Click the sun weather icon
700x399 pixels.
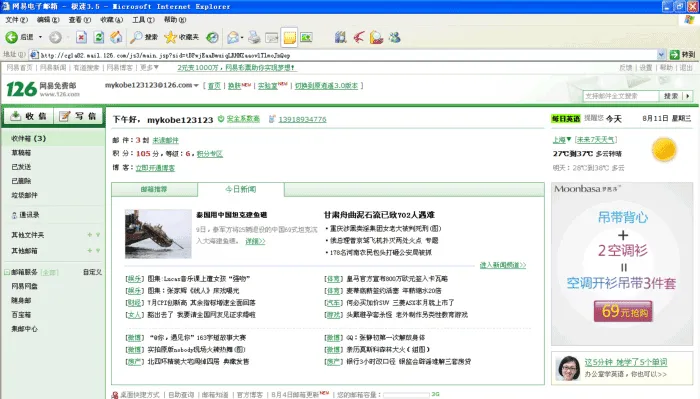coord(664,150)
